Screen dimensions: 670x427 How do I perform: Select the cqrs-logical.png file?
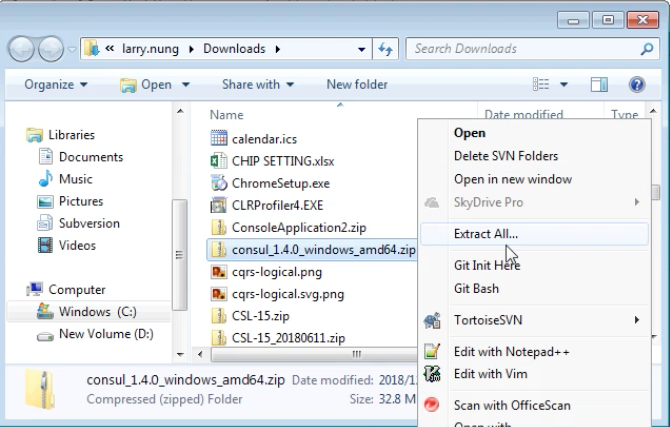pos(267,272)
